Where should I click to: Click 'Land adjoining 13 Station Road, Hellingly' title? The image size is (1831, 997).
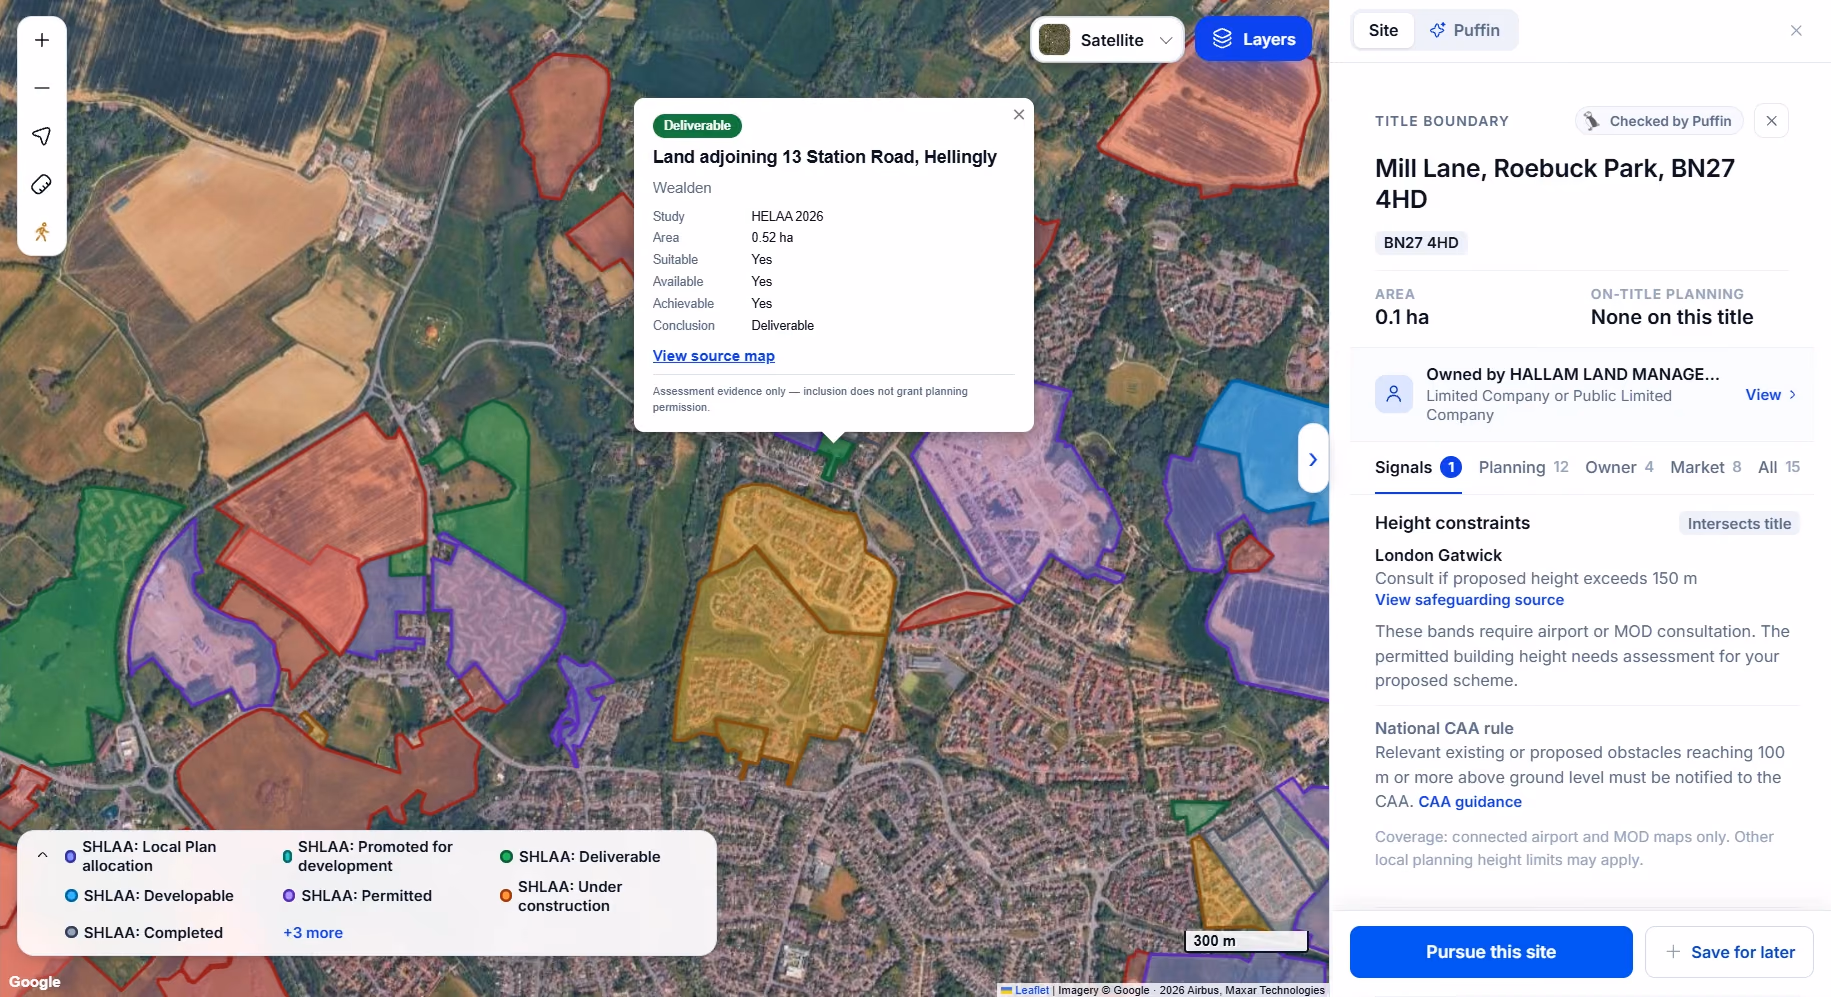(825, 157)
